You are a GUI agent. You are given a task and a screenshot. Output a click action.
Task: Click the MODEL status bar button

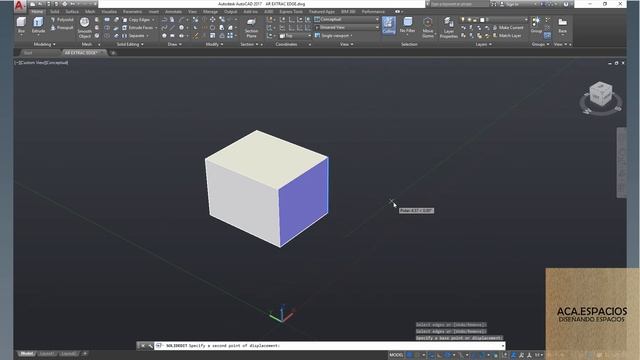396,355
